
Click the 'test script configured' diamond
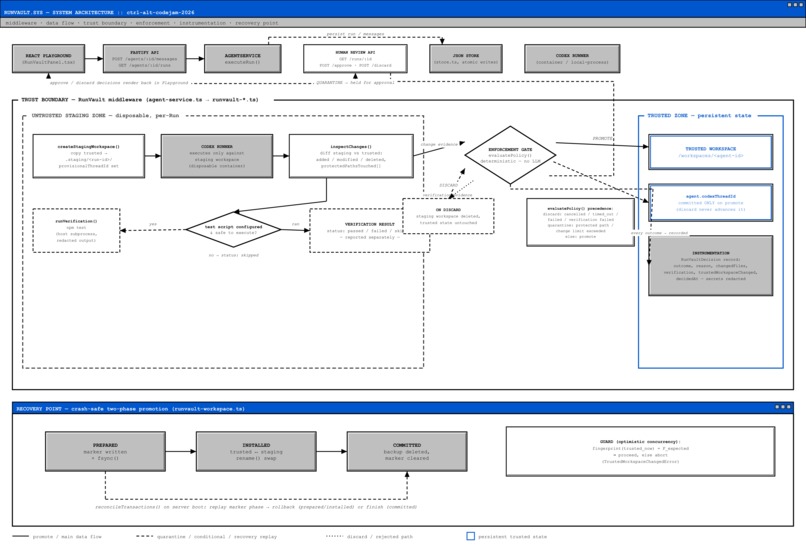point(233,229)
